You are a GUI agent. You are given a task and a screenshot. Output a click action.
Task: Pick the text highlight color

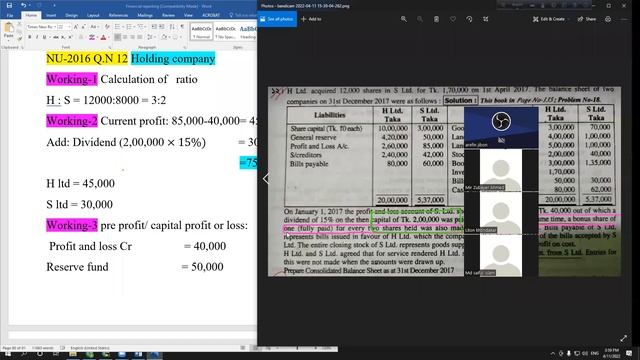pyautogui.click(x=91, y=37)
